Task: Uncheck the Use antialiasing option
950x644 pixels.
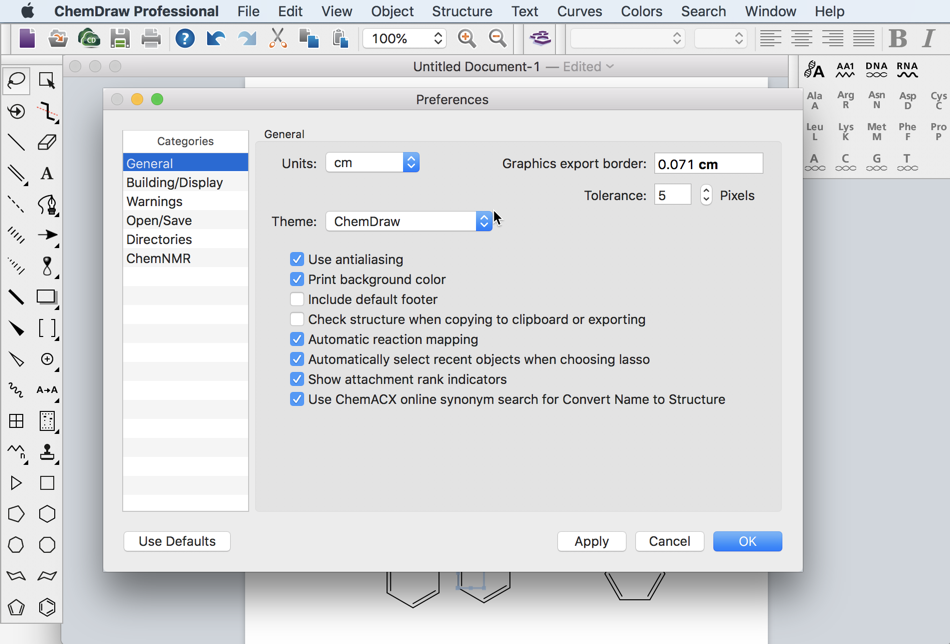Action: tap(297, 259)
